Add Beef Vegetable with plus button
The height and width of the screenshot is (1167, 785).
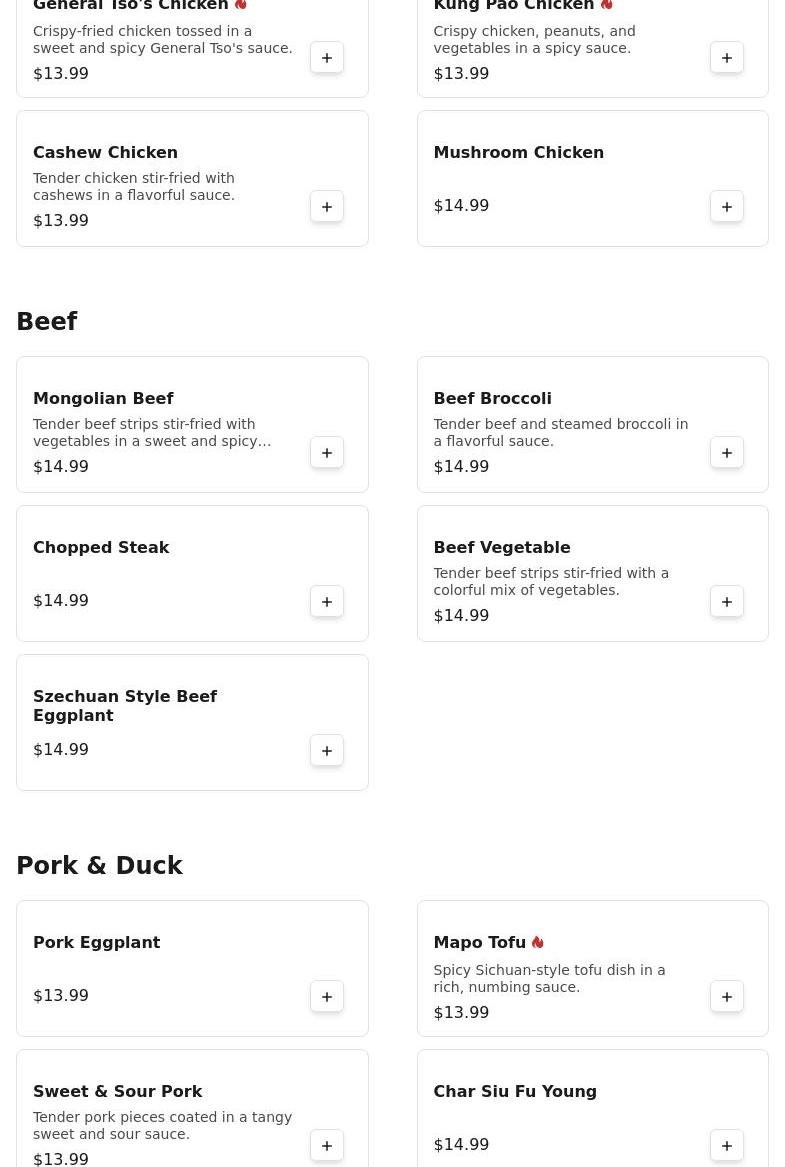[x=727, y=602]
